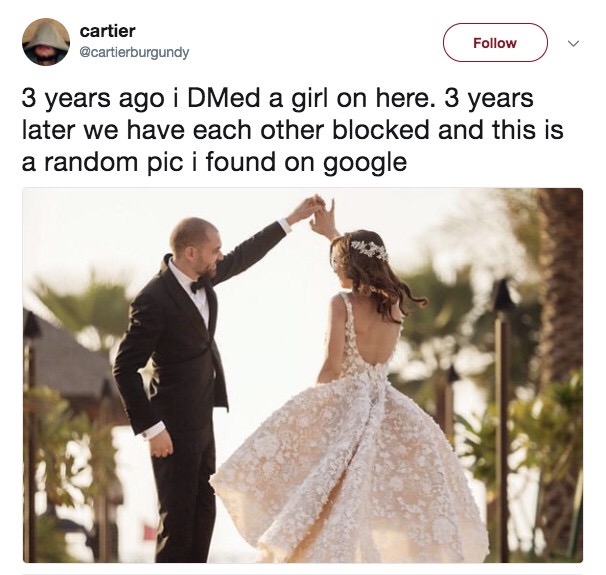This screenshot has width=606, height=575.
Task: Click the bride's floral hair accessory
Action: (369, 250)
